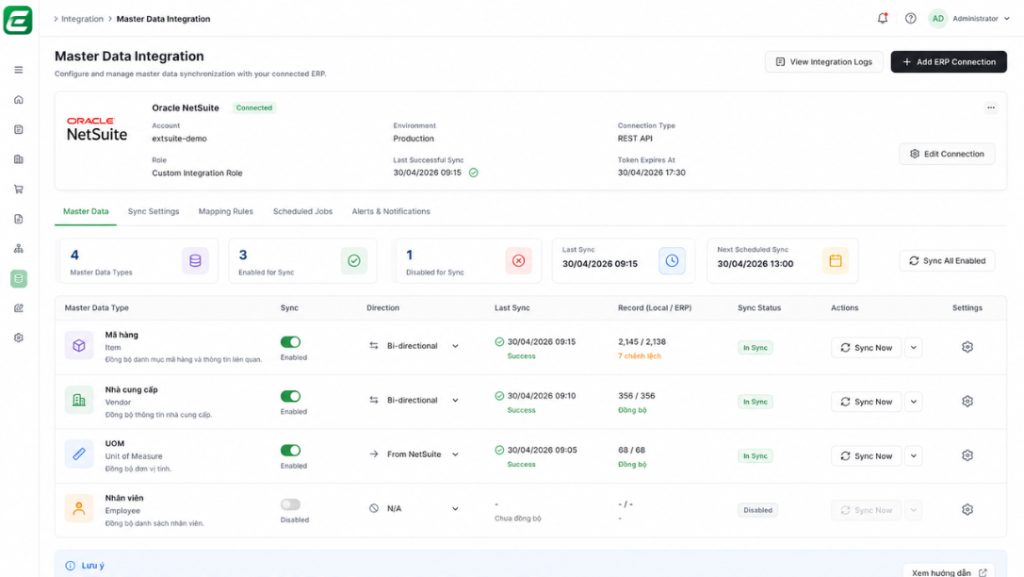Click Sync Now for Nhà cung cấp
Screen dimensions: 1024x577
coord(866,401)
